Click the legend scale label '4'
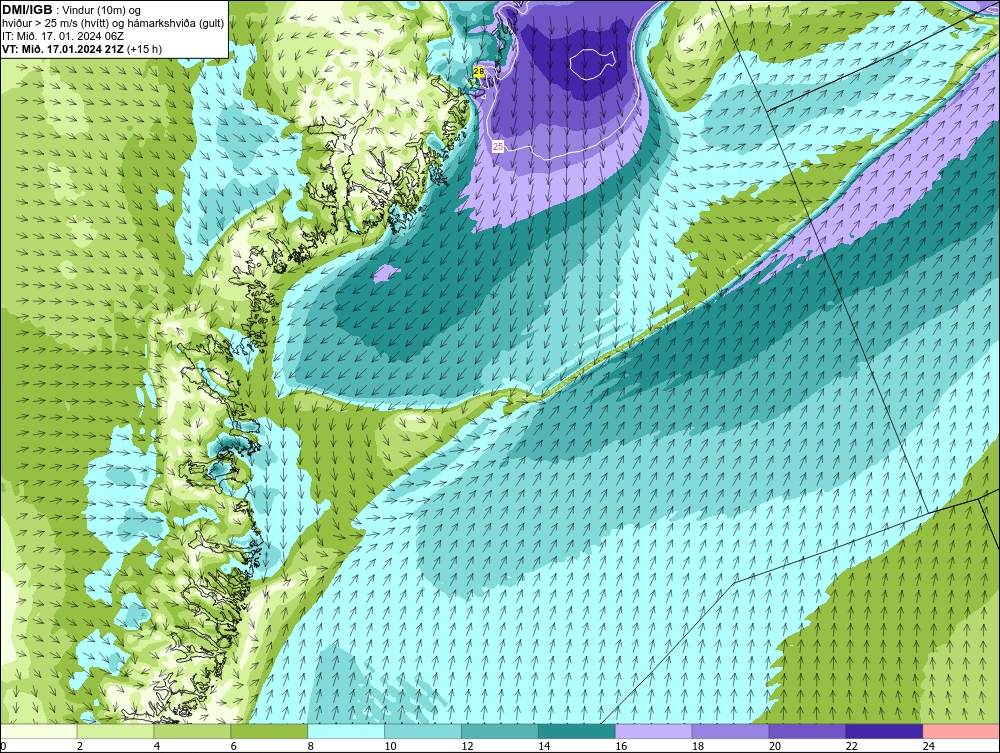The width and height of the screenshot is (1000, 753). pos(157,746)
